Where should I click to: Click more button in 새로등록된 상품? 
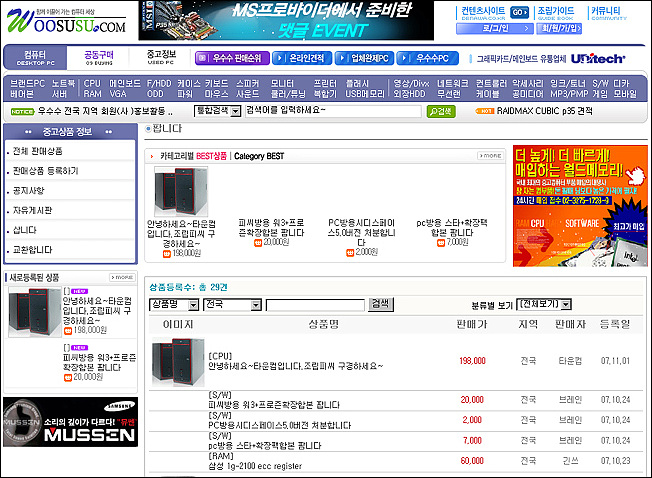coord(122,277)
